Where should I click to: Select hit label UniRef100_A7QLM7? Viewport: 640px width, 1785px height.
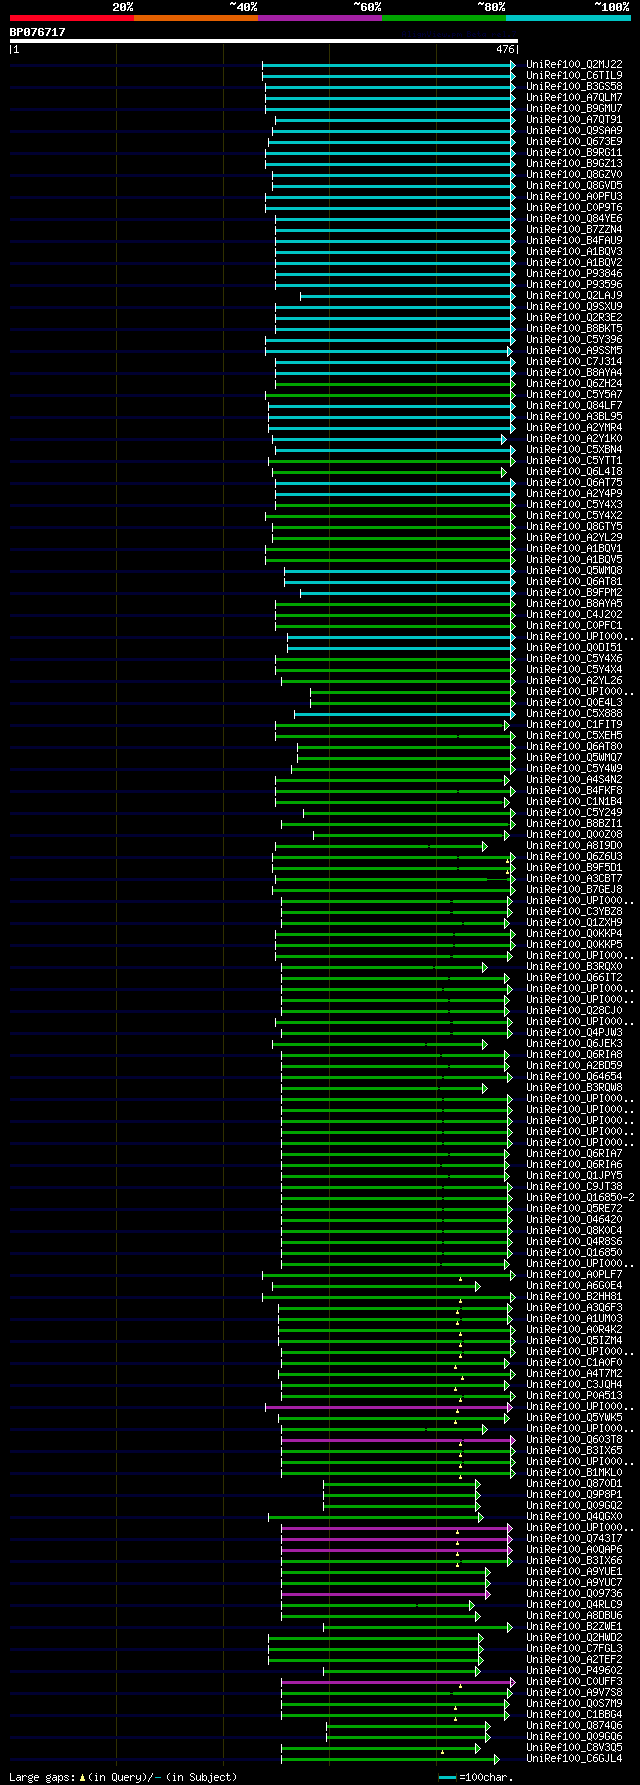click(x=574, y=97)
